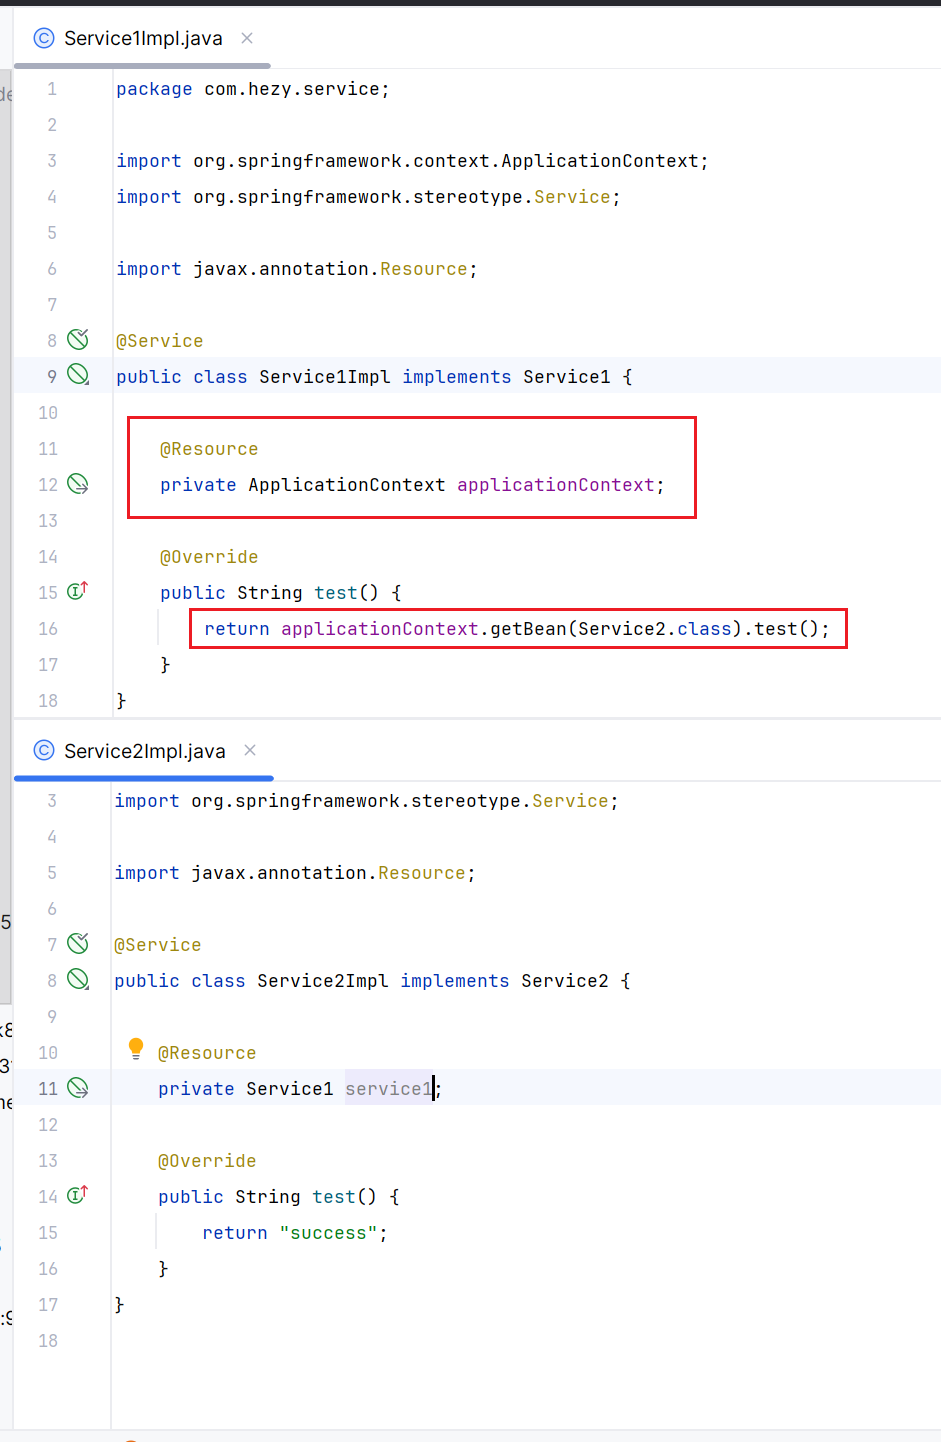The image size is (941, 1442).
Task: Click Spring bean gutter icon beside class Service1Impl
Action: click(78, 375)
